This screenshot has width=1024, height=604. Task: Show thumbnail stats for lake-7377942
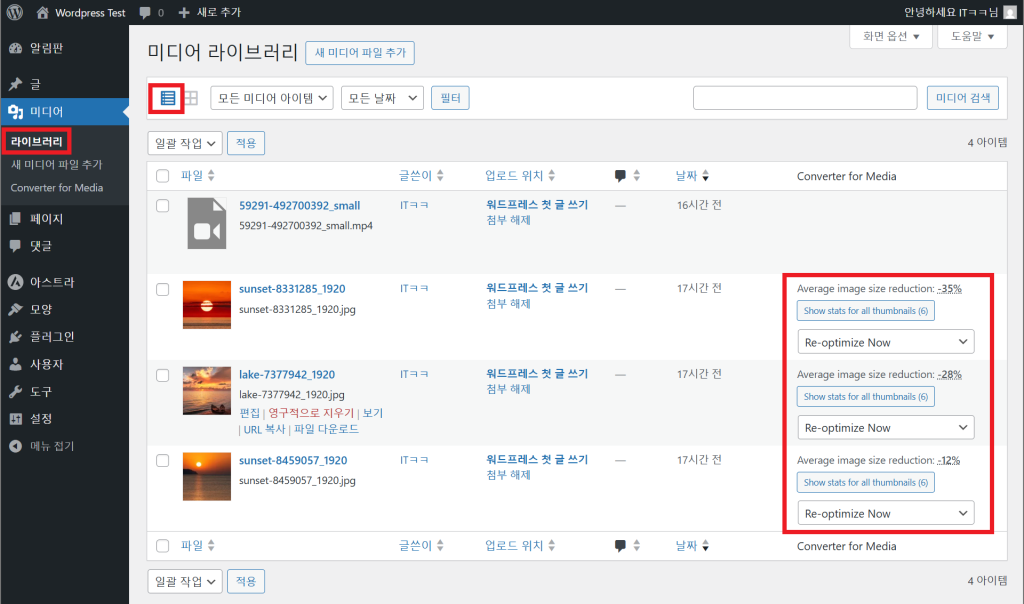point(865,396)
